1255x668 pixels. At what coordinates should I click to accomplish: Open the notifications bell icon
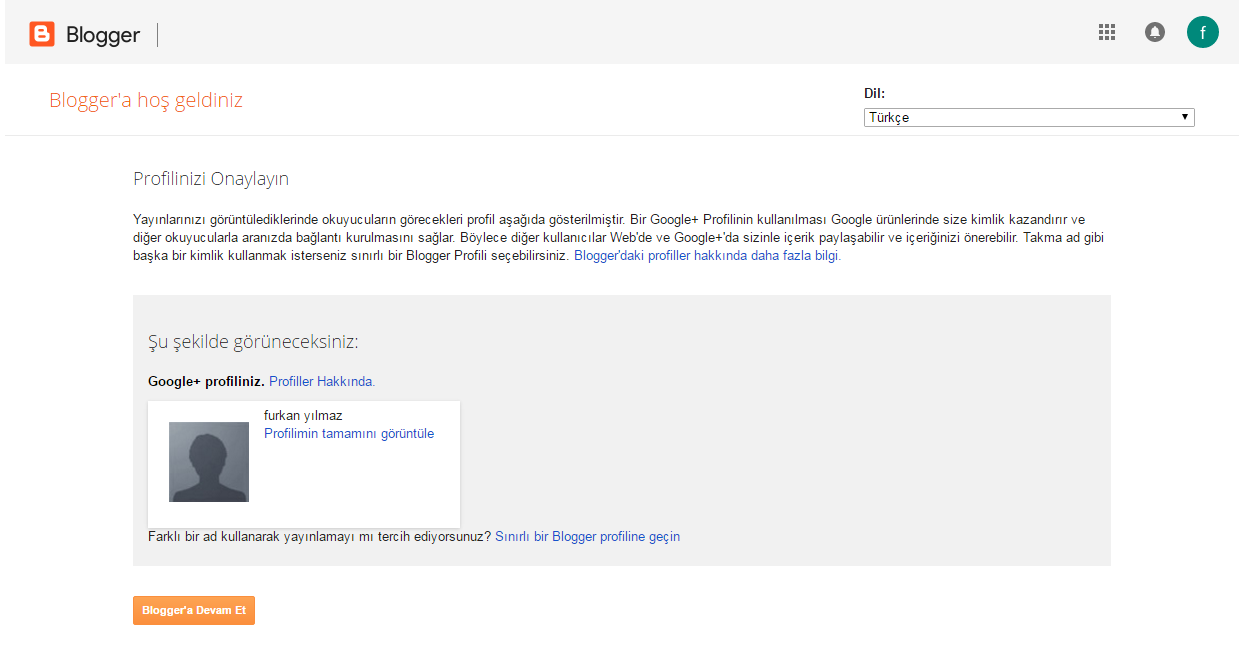point(1155,32)
